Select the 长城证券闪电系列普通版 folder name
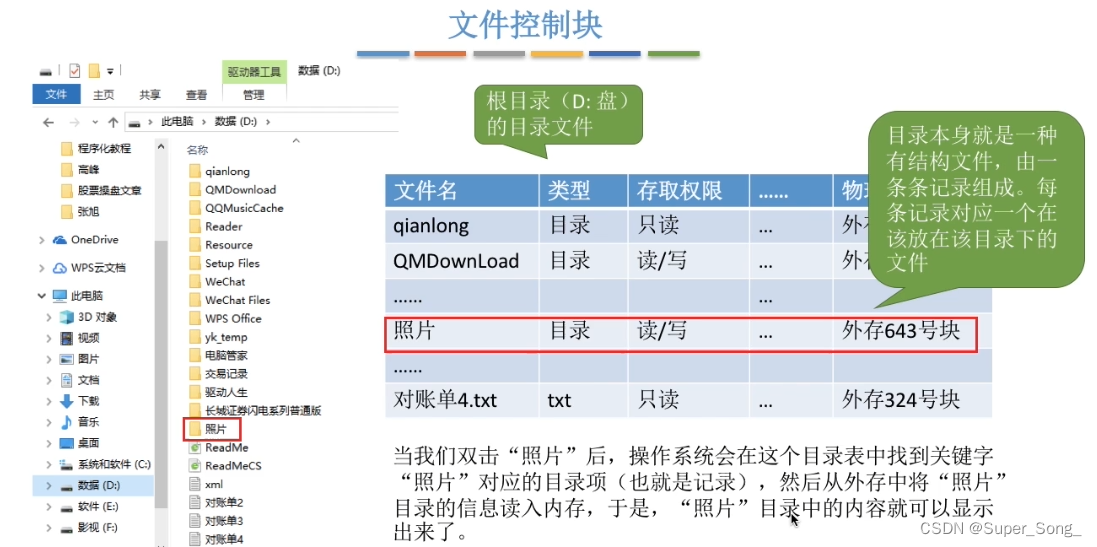Viewport: 1097px width, 547px height. pyautogui.click(x=263, y=411)
